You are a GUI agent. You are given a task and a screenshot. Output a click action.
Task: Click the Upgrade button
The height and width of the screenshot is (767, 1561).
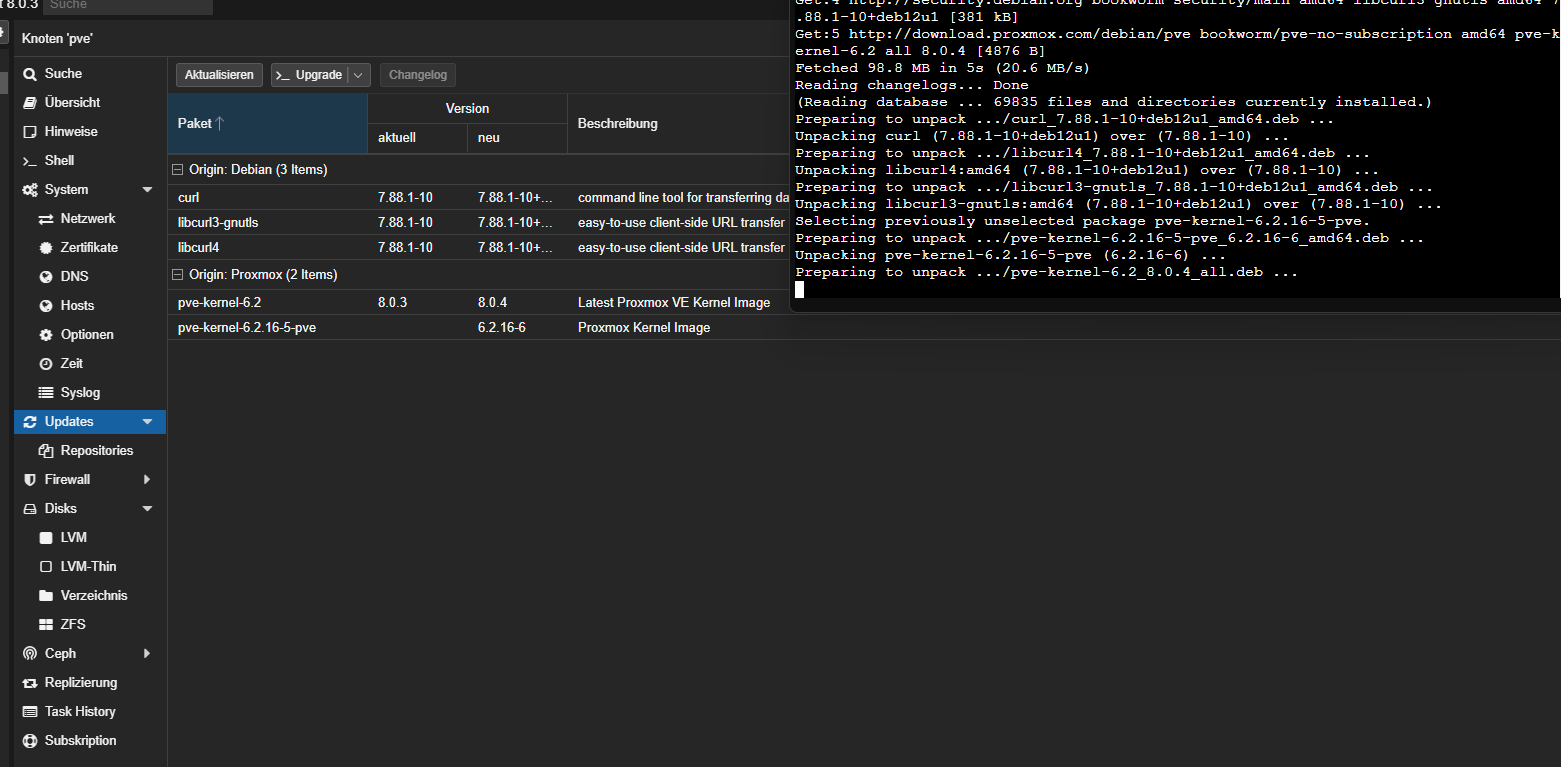pos(310,75)
